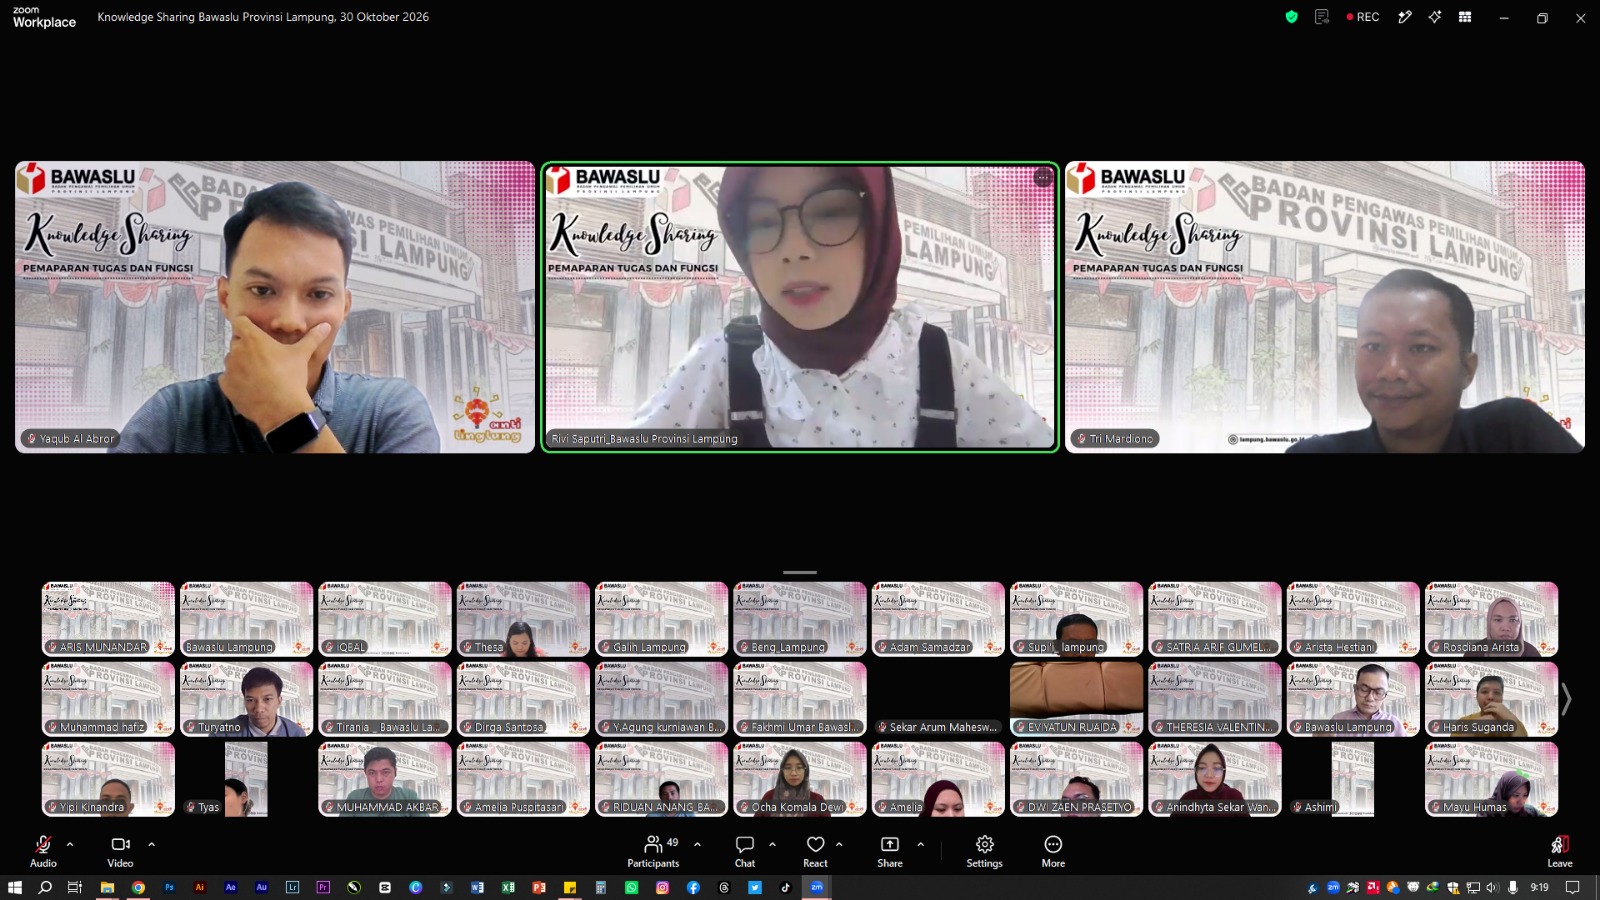Open the React heart button

tap(816, 851)
